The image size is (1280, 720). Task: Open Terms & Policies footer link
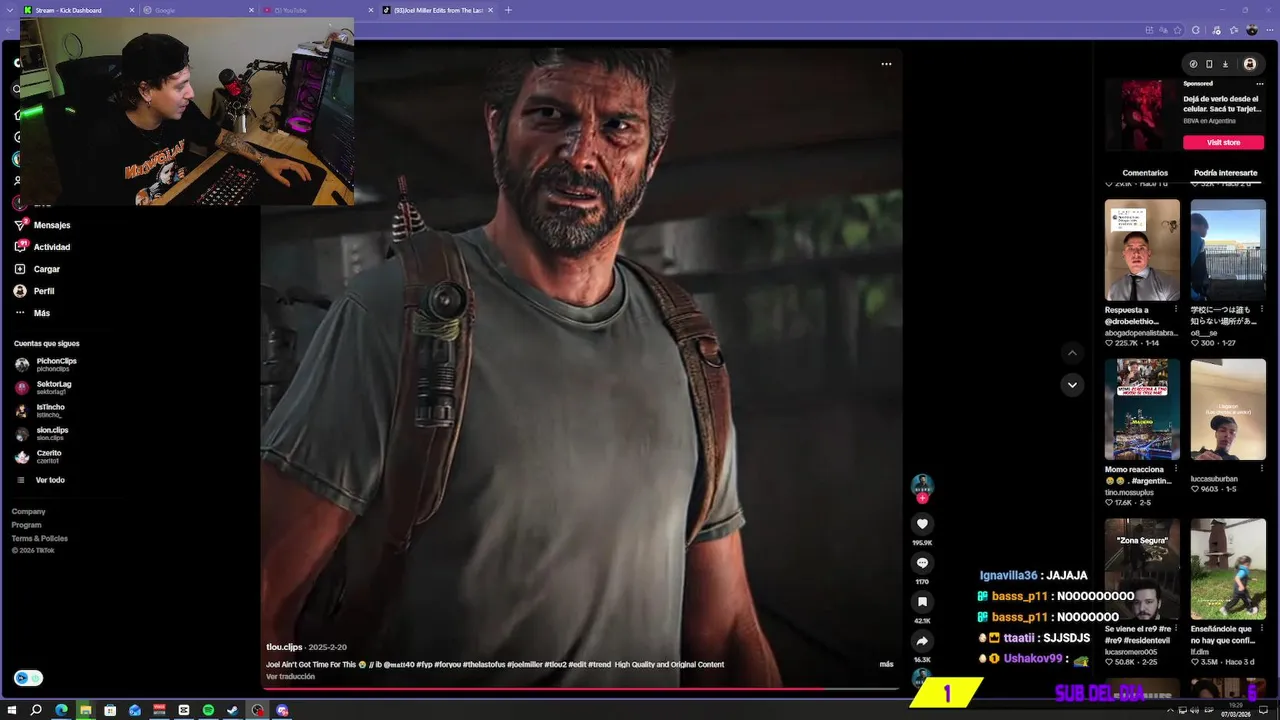point(40,538)
